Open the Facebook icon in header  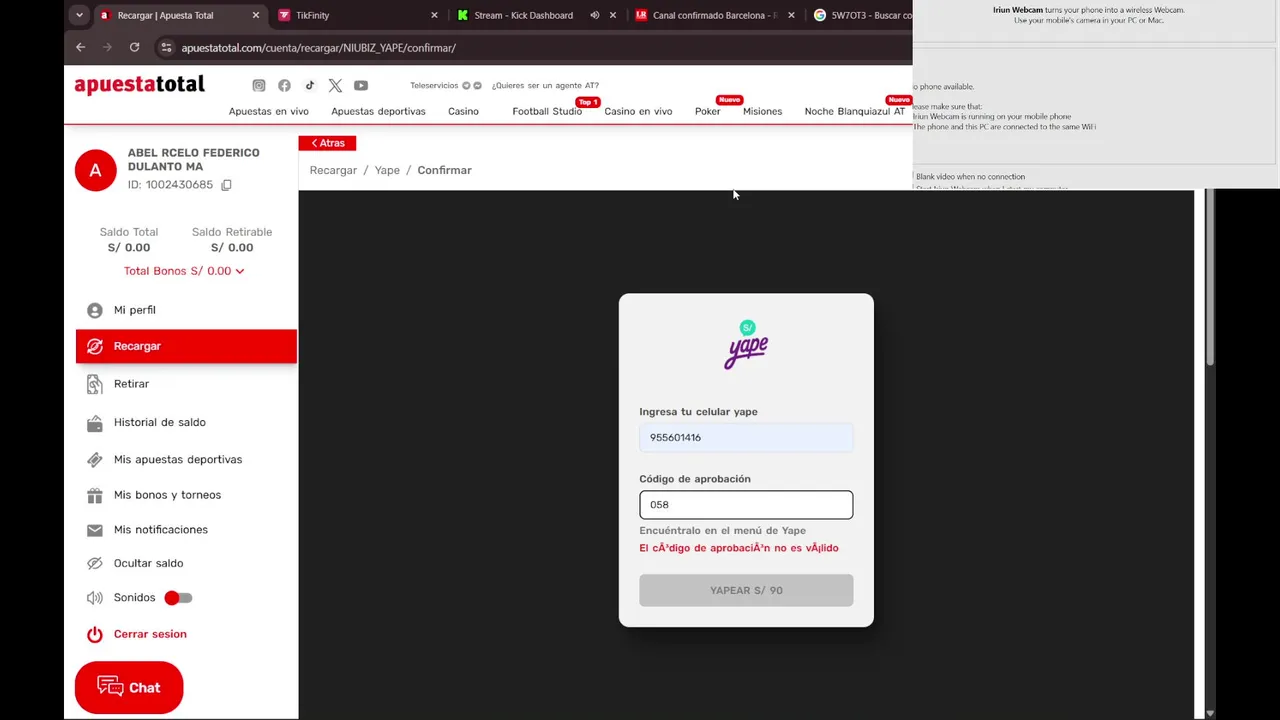point(284,86)
